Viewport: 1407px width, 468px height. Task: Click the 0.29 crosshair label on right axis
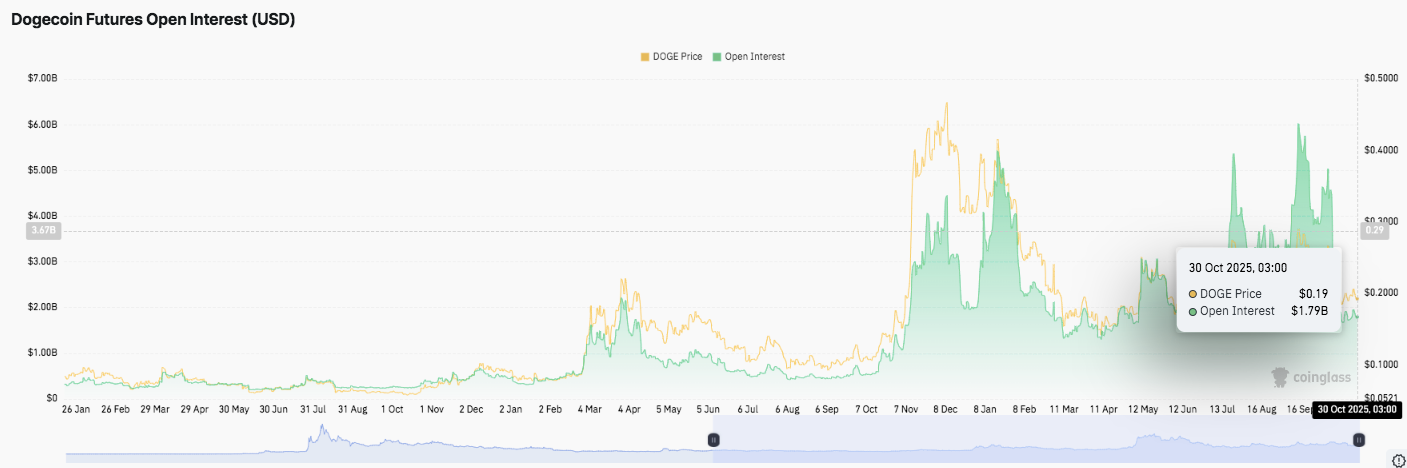(1374, 231)
